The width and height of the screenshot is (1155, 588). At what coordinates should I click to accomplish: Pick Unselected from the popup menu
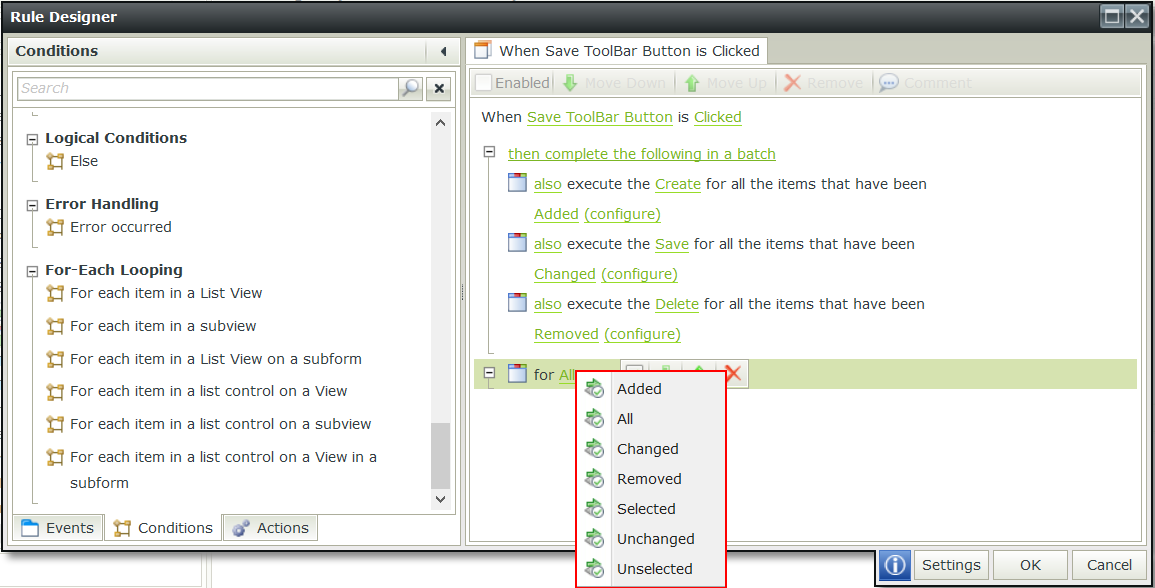(650, 569)
